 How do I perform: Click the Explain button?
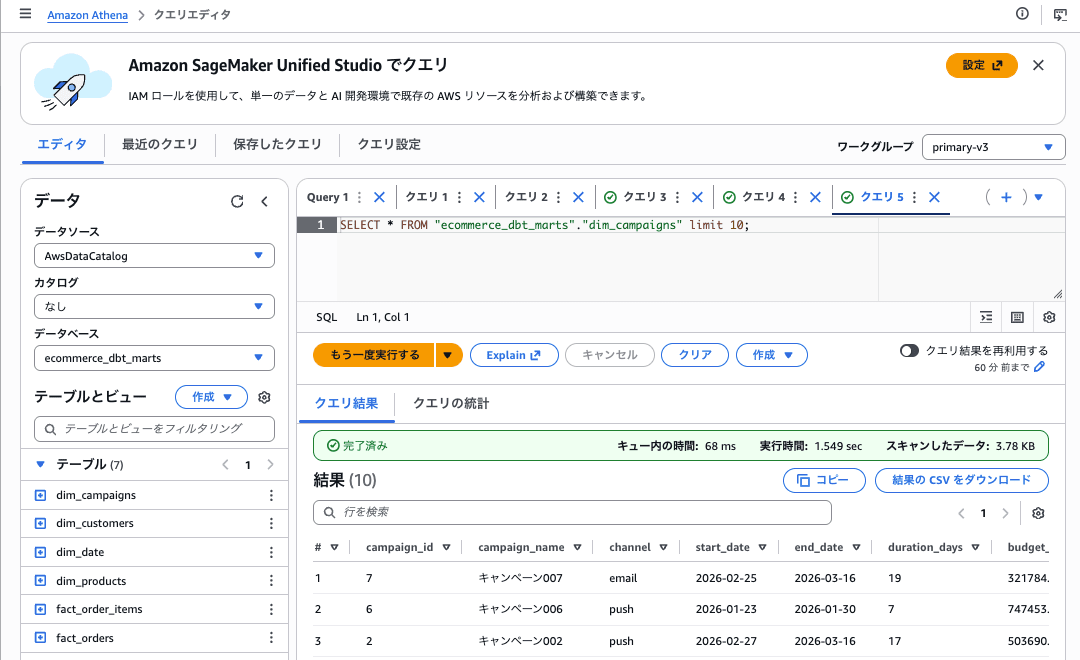tap(514, 355)
